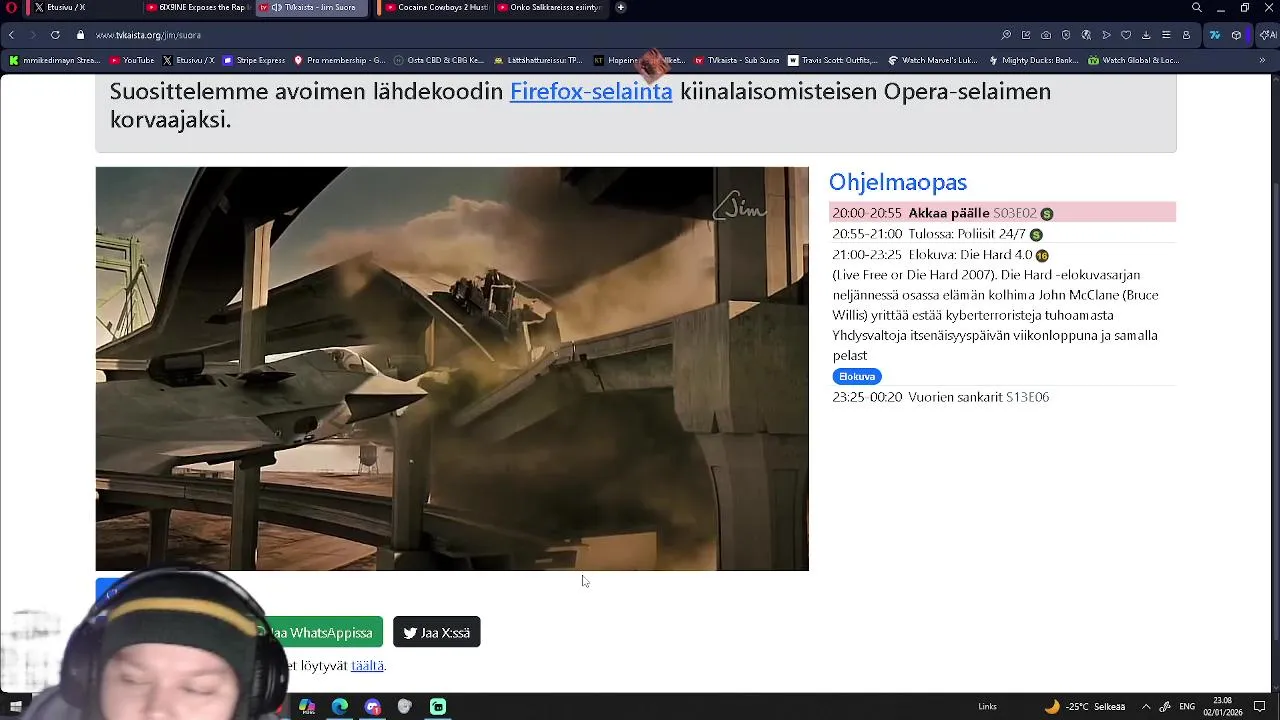Viewport: 1280px width, 720px height.
Task: Open the Ohjelmaopas heading link
Action: point(898,182)
